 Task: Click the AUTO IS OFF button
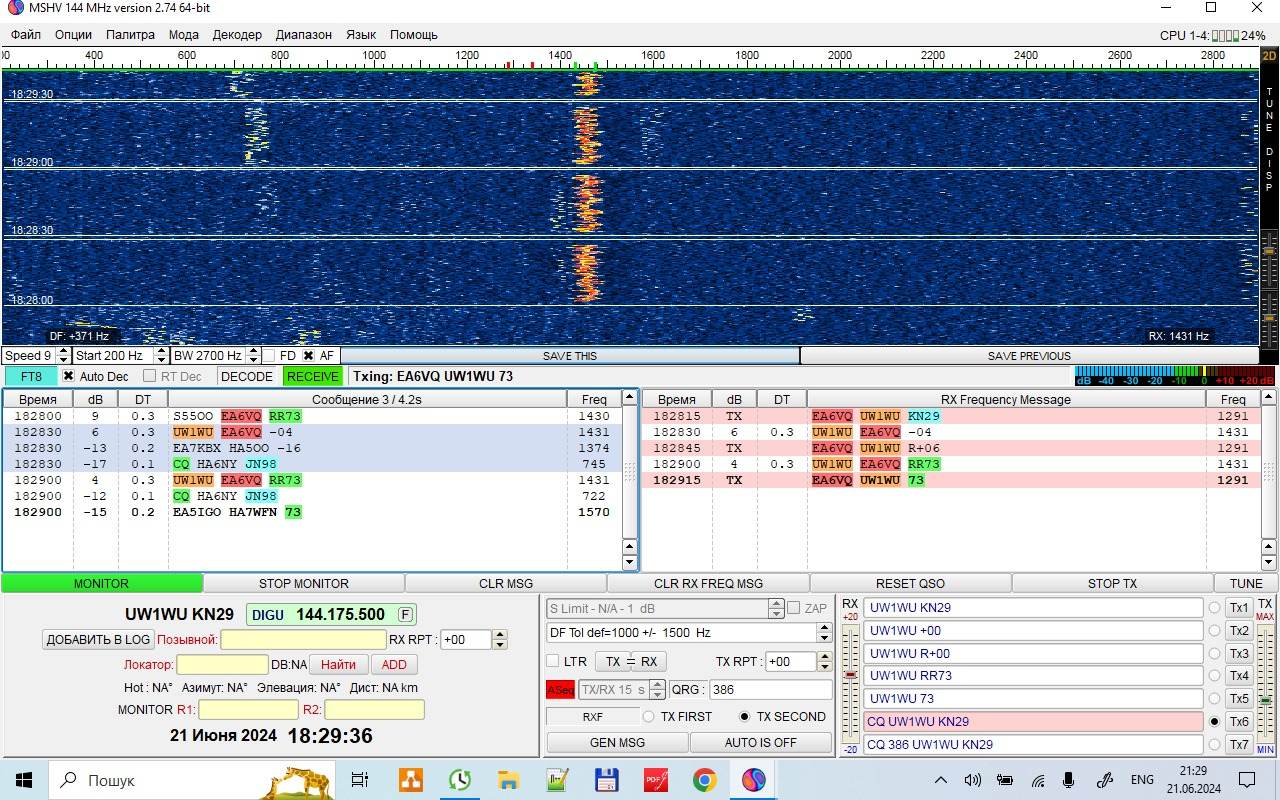[761, 743]
